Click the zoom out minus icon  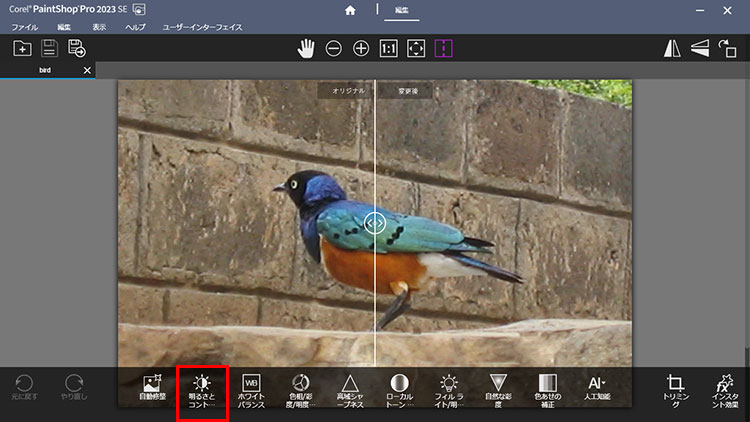click(x=333, y=48)
